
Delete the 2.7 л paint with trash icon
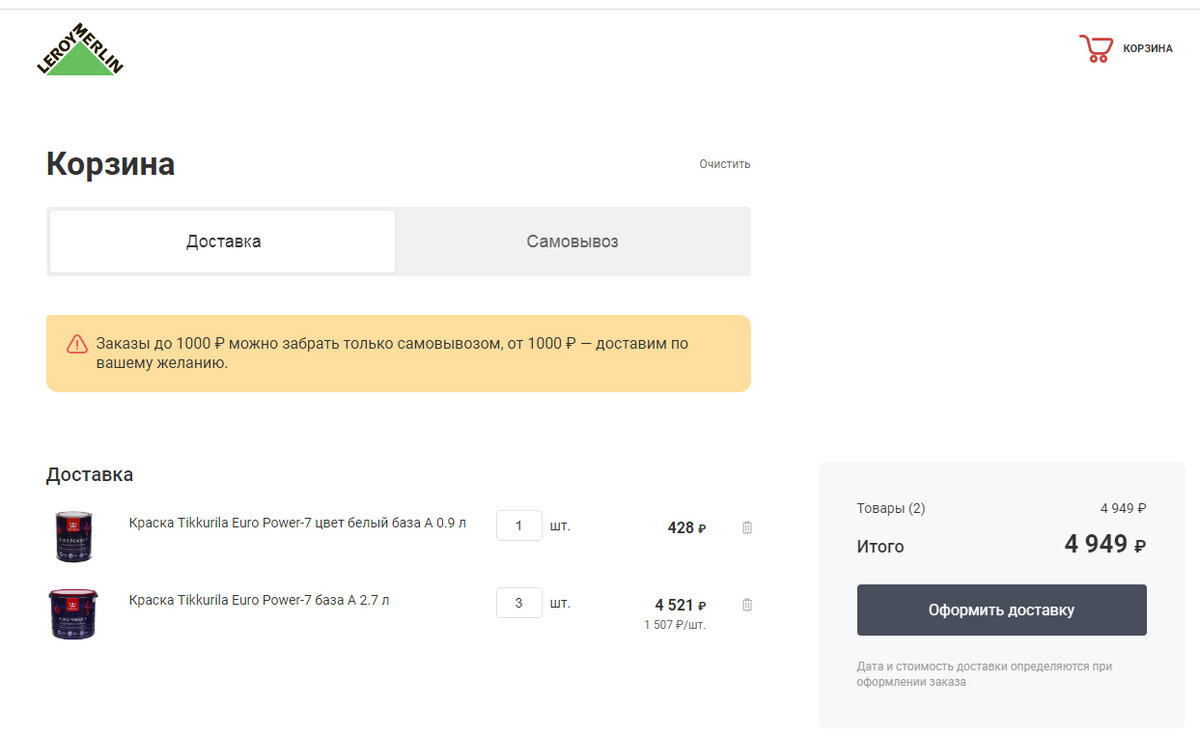pos(747,604)
